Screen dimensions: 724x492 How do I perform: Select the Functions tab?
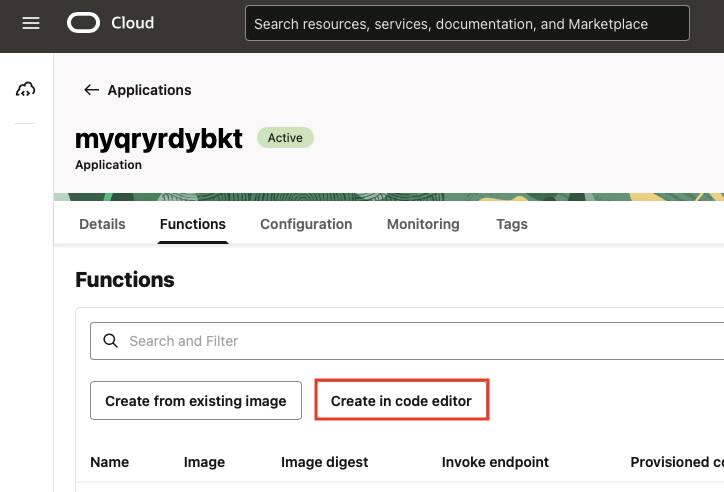tap(193, 224)
